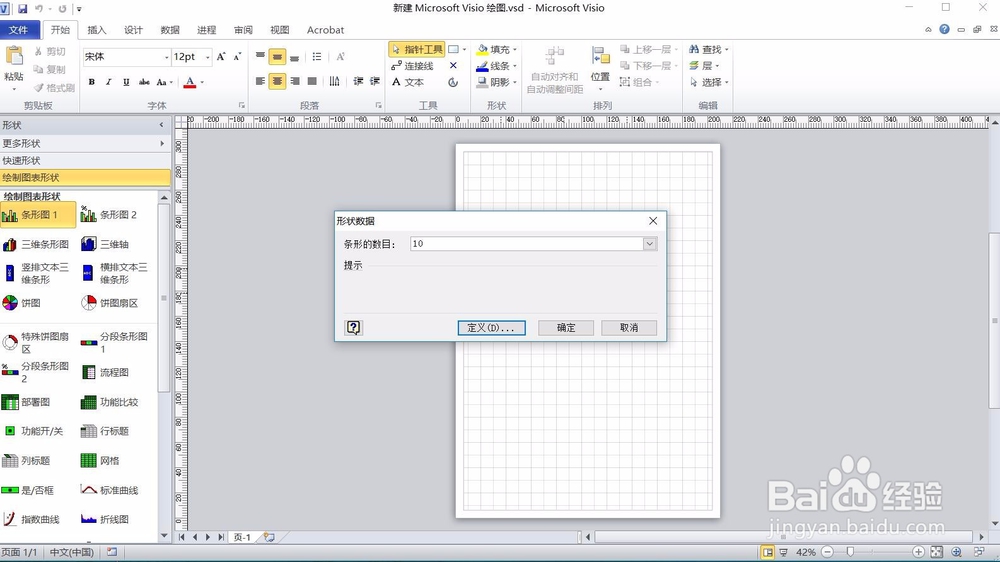
Task: Switch to the Acrobat ribbon tab
Action: [x=325, y=30]
